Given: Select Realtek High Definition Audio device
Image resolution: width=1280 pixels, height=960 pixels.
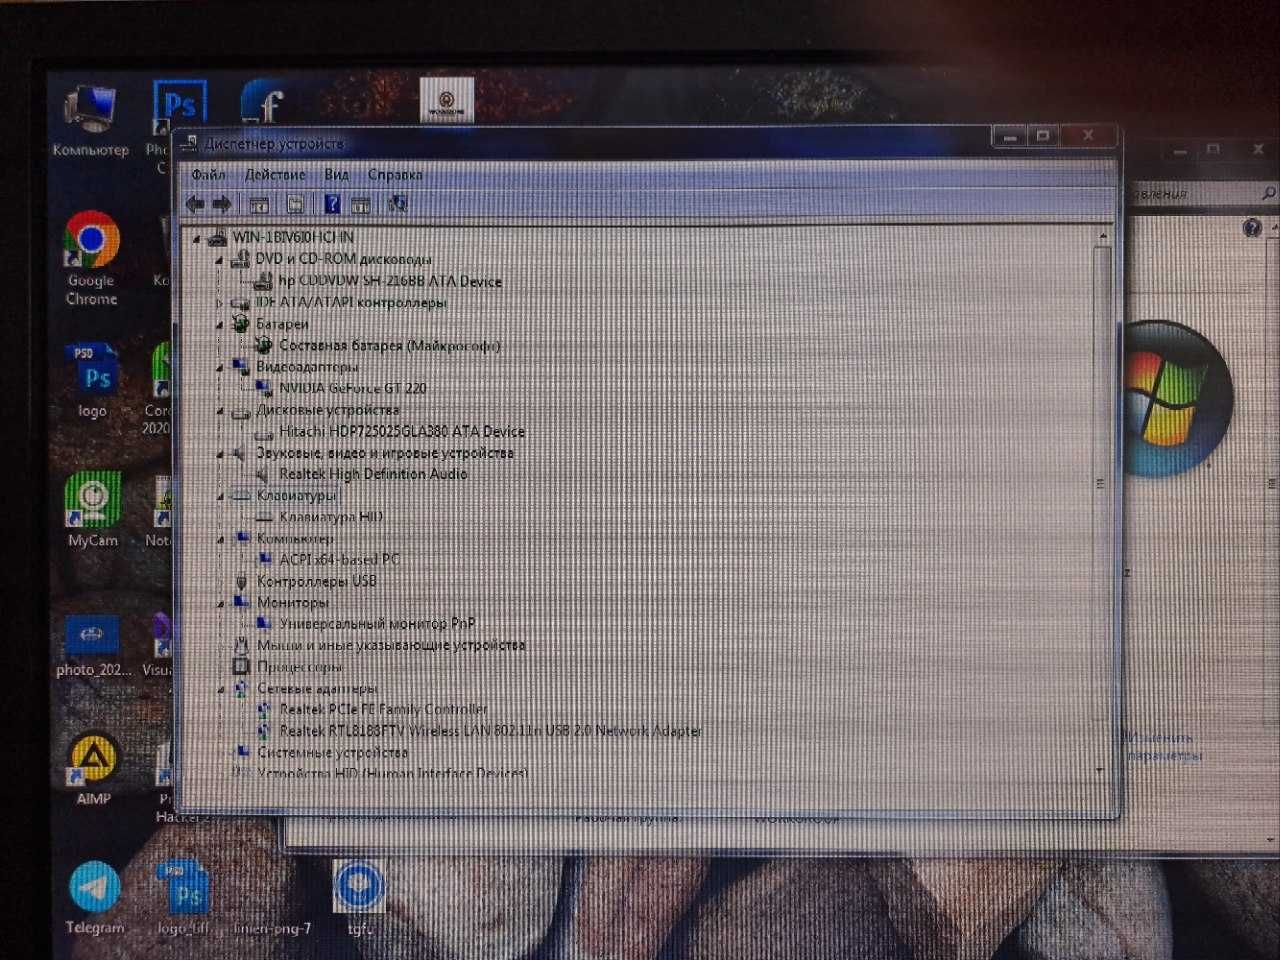Looking at the screenshot, I should coord(373,474).
